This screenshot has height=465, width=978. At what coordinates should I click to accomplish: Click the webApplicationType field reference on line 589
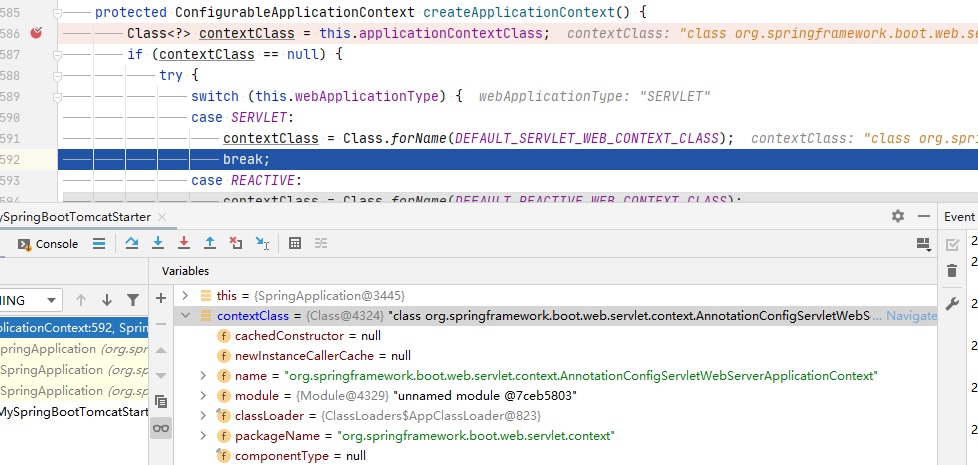point(367,97)
